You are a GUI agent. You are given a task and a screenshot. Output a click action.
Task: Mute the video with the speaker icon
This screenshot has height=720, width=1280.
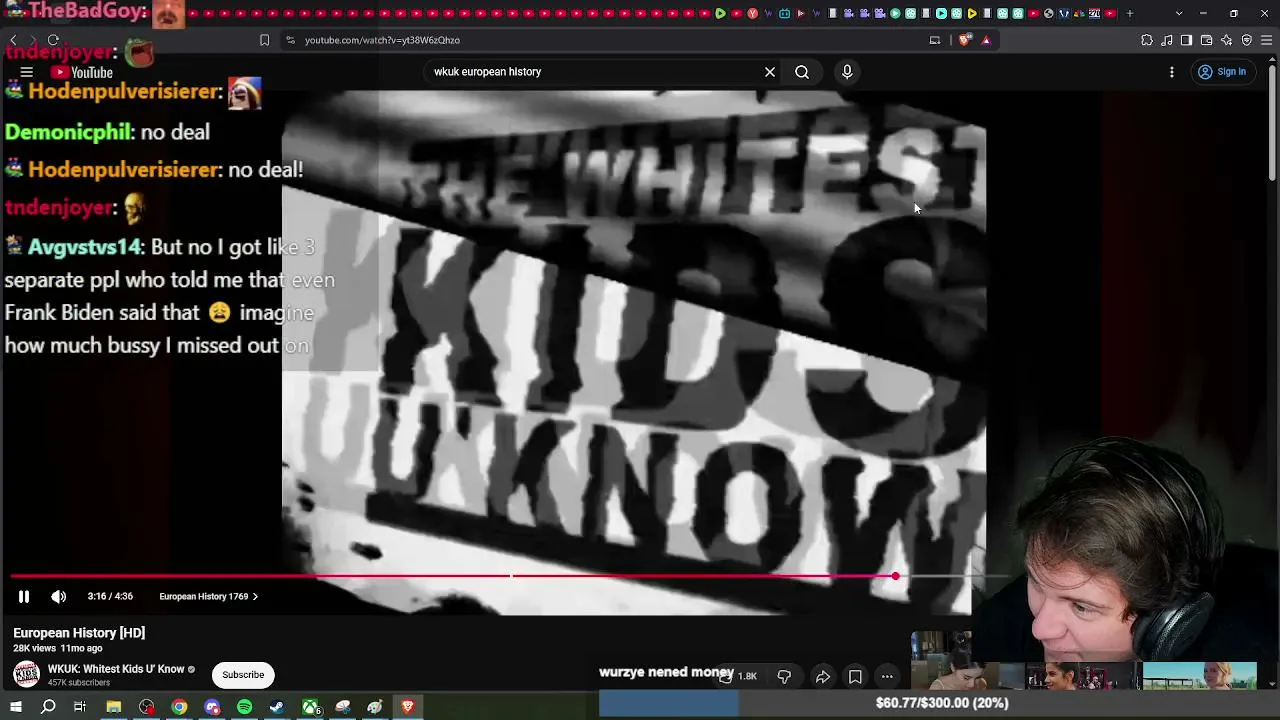coord(59,597)
